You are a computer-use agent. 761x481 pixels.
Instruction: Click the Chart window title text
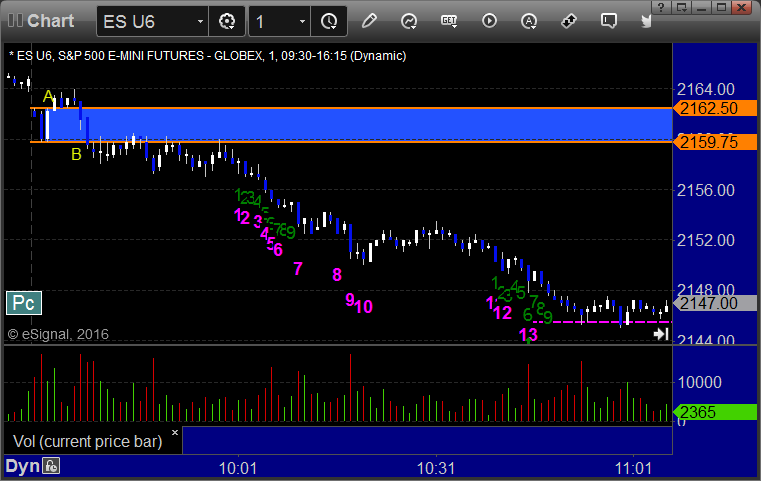(x=50, y=21)
